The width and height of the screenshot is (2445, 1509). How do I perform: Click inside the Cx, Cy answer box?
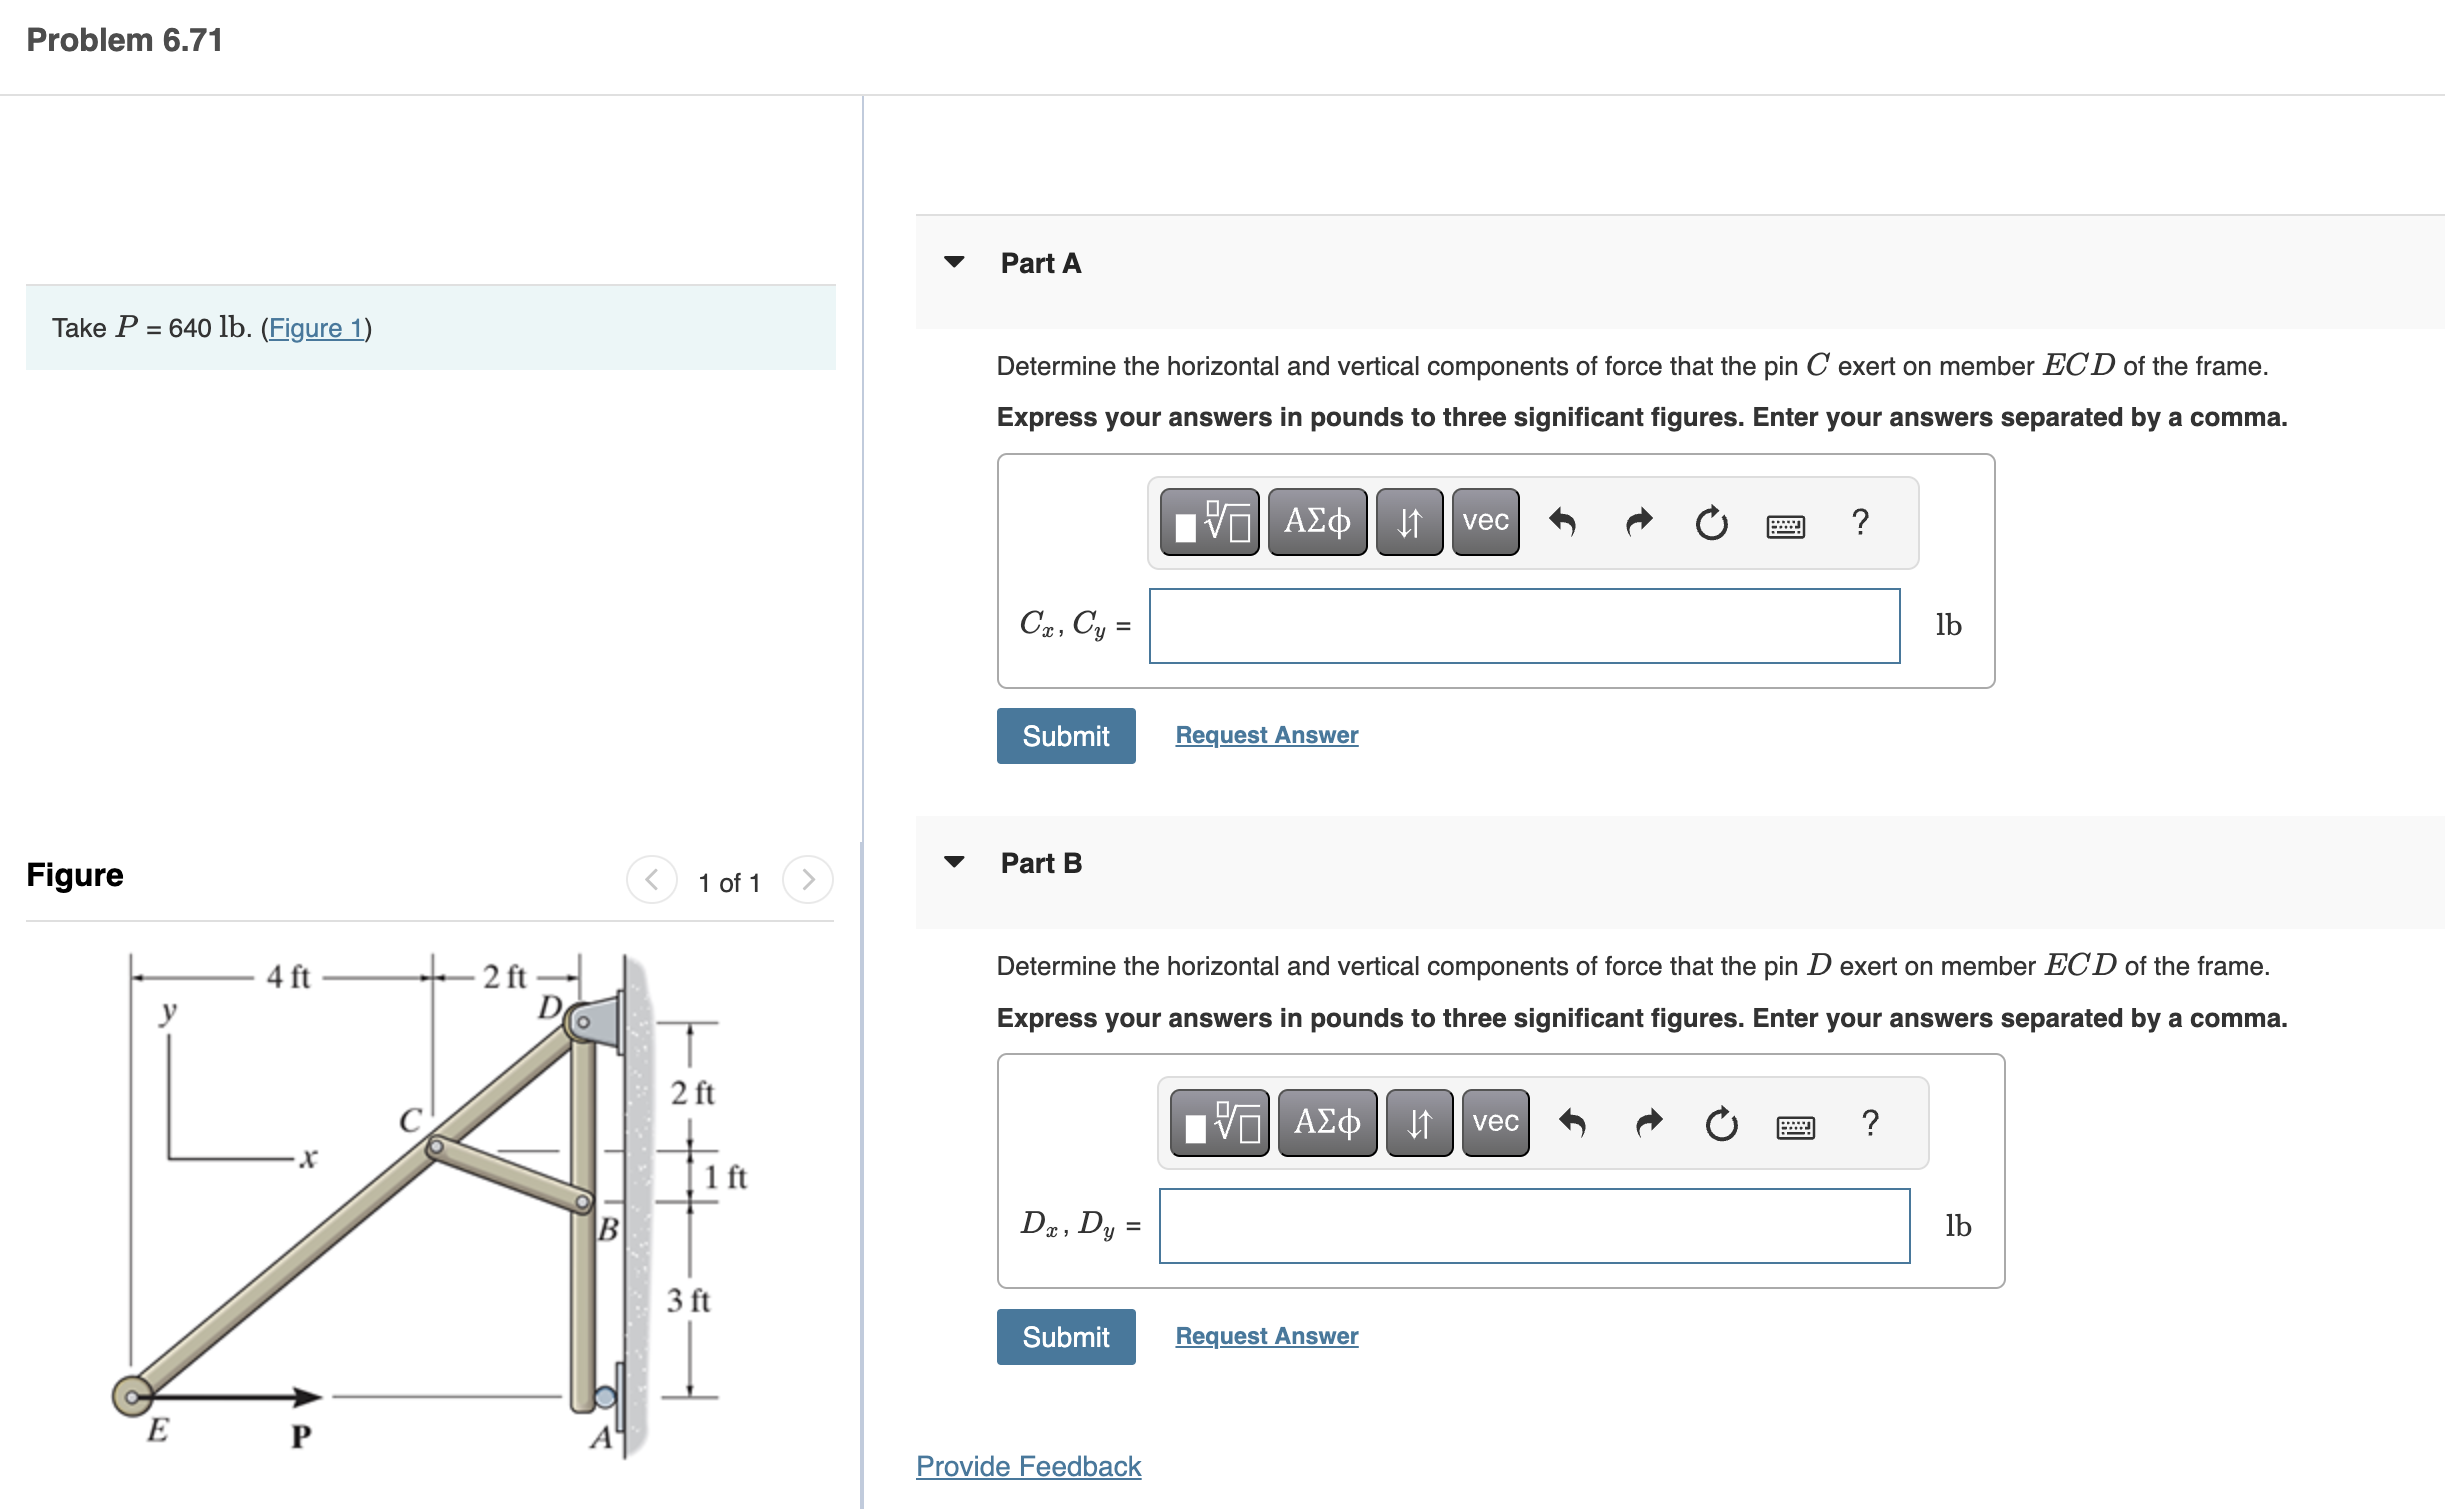pyautogui.click(x=1524, y=626)
